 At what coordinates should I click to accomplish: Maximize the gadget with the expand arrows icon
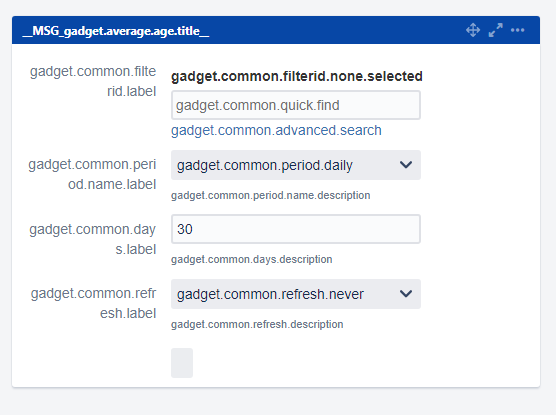(495, 30)
